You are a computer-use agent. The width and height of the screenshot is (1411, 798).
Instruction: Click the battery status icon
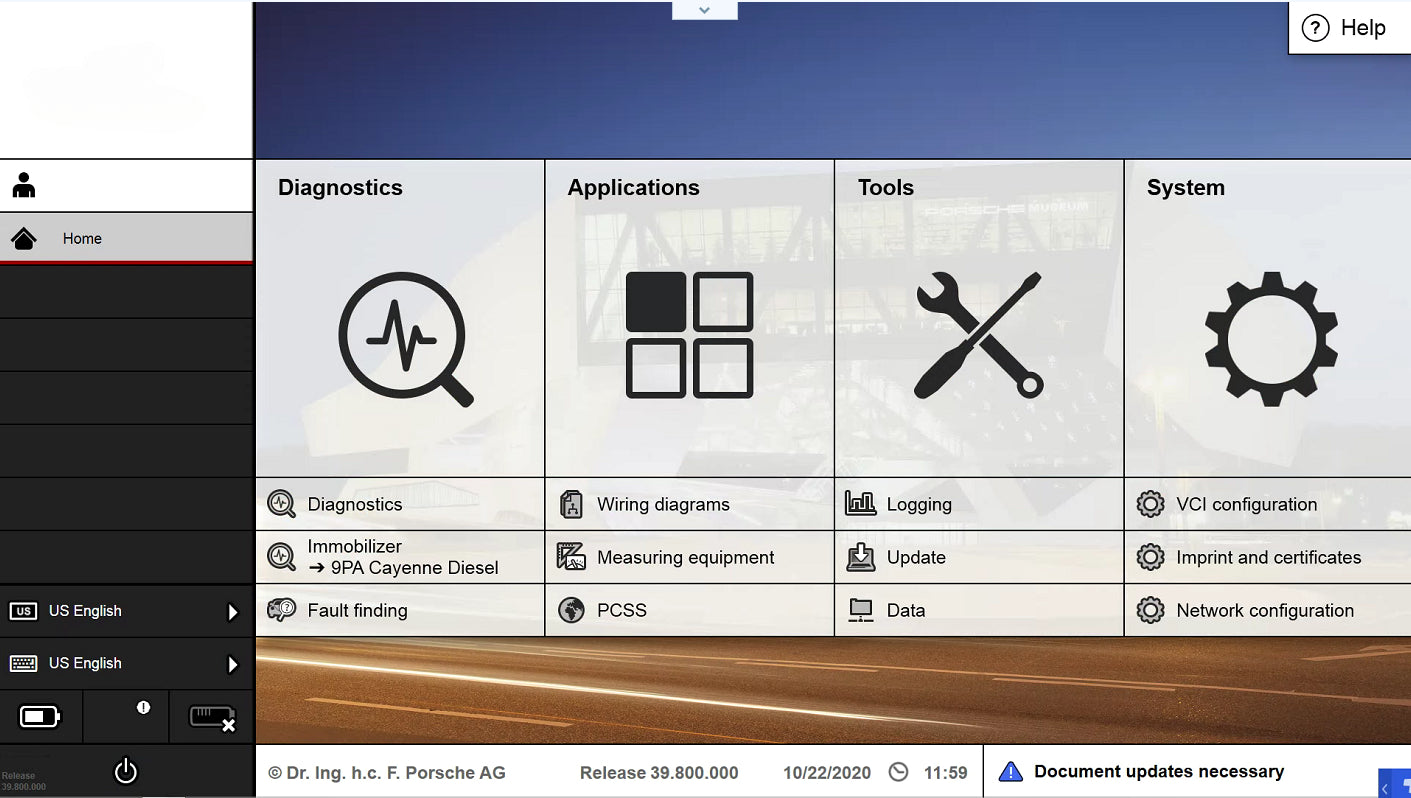click(38, 716)
